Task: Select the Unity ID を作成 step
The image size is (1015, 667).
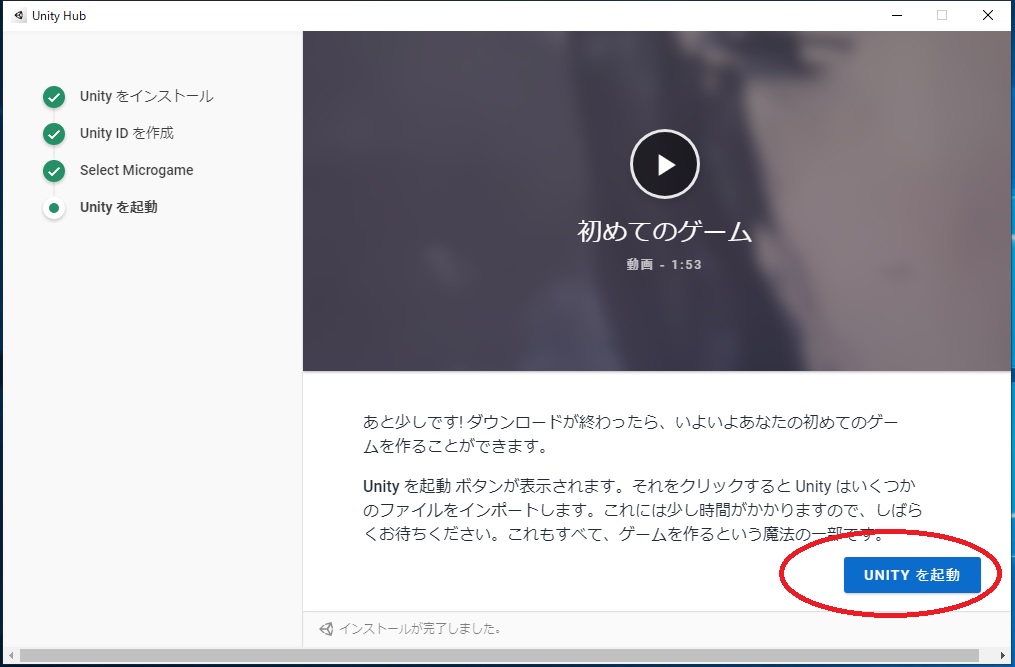Action: click(x=127, y=133)
